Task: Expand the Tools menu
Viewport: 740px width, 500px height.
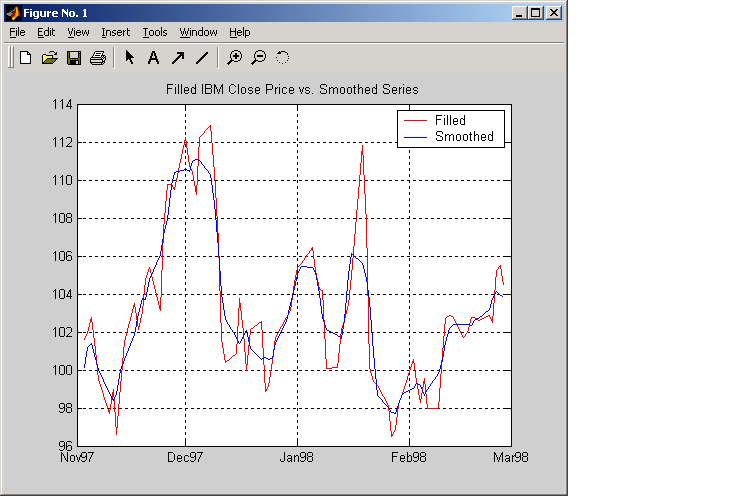Action: click(x=155, y=32)
